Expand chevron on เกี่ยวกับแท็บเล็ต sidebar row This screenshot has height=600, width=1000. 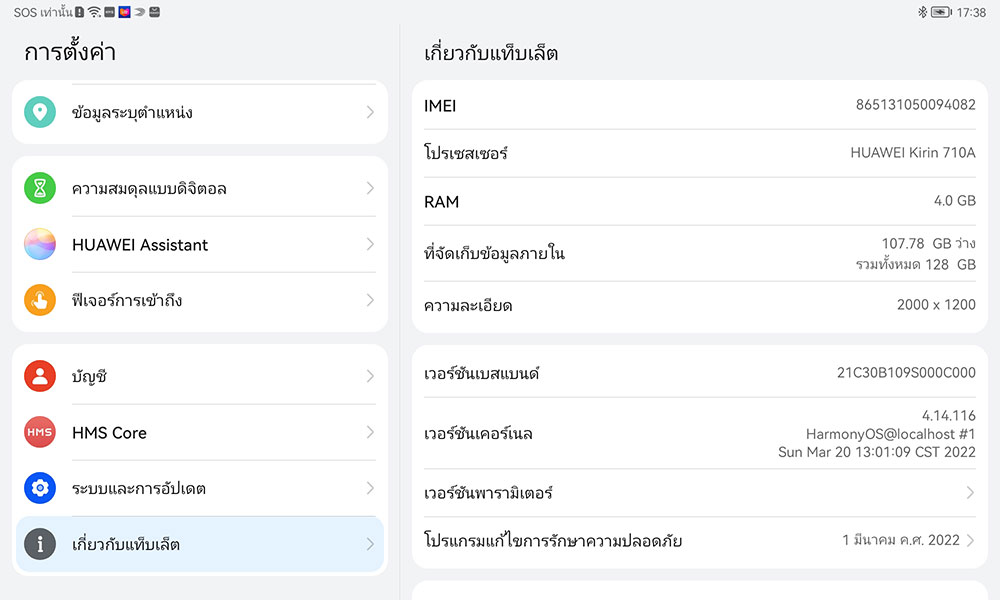click(x=370, y=545)
